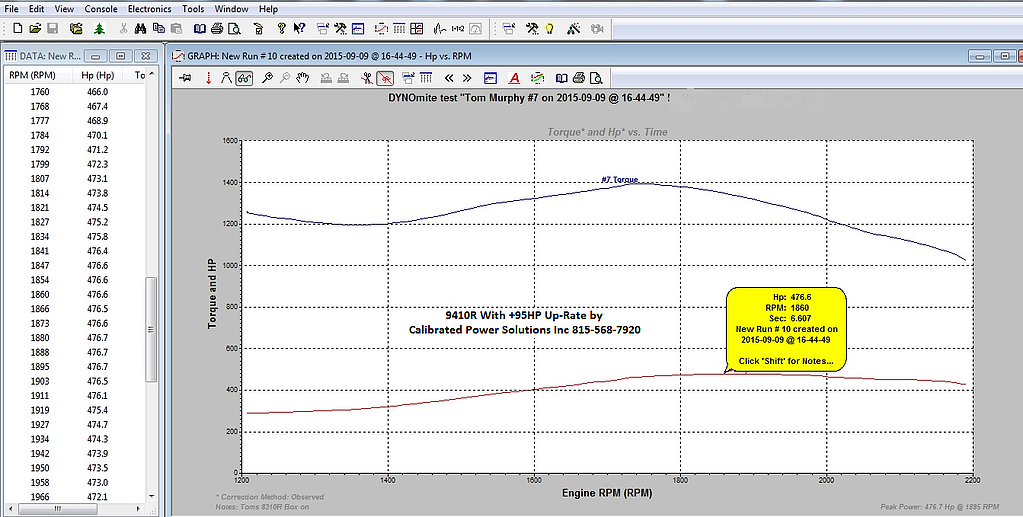Click the data list vertical scrollbar thumb
1023x517 pixels.
point(151,330)
